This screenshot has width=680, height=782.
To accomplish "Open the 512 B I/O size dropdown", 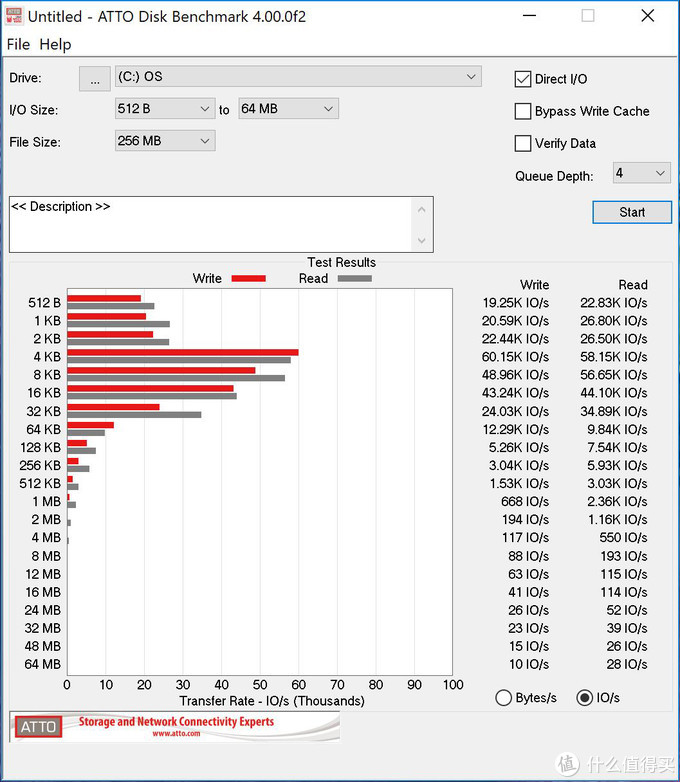I will point(165,109).
